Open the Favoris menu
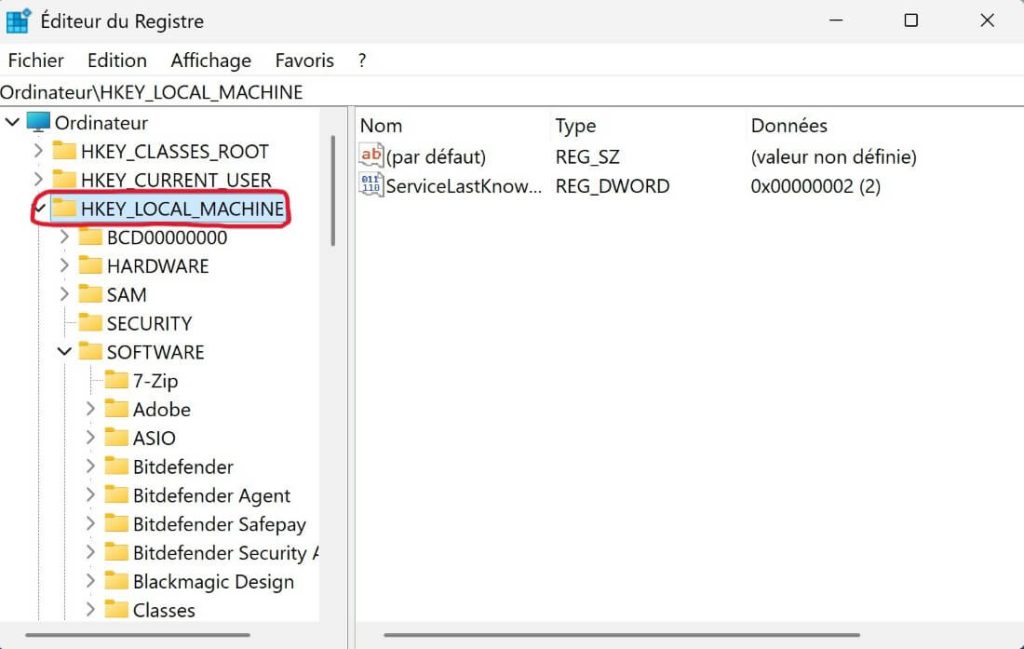The height and width of the screenshot is (649, 1024). coord(304,60)
